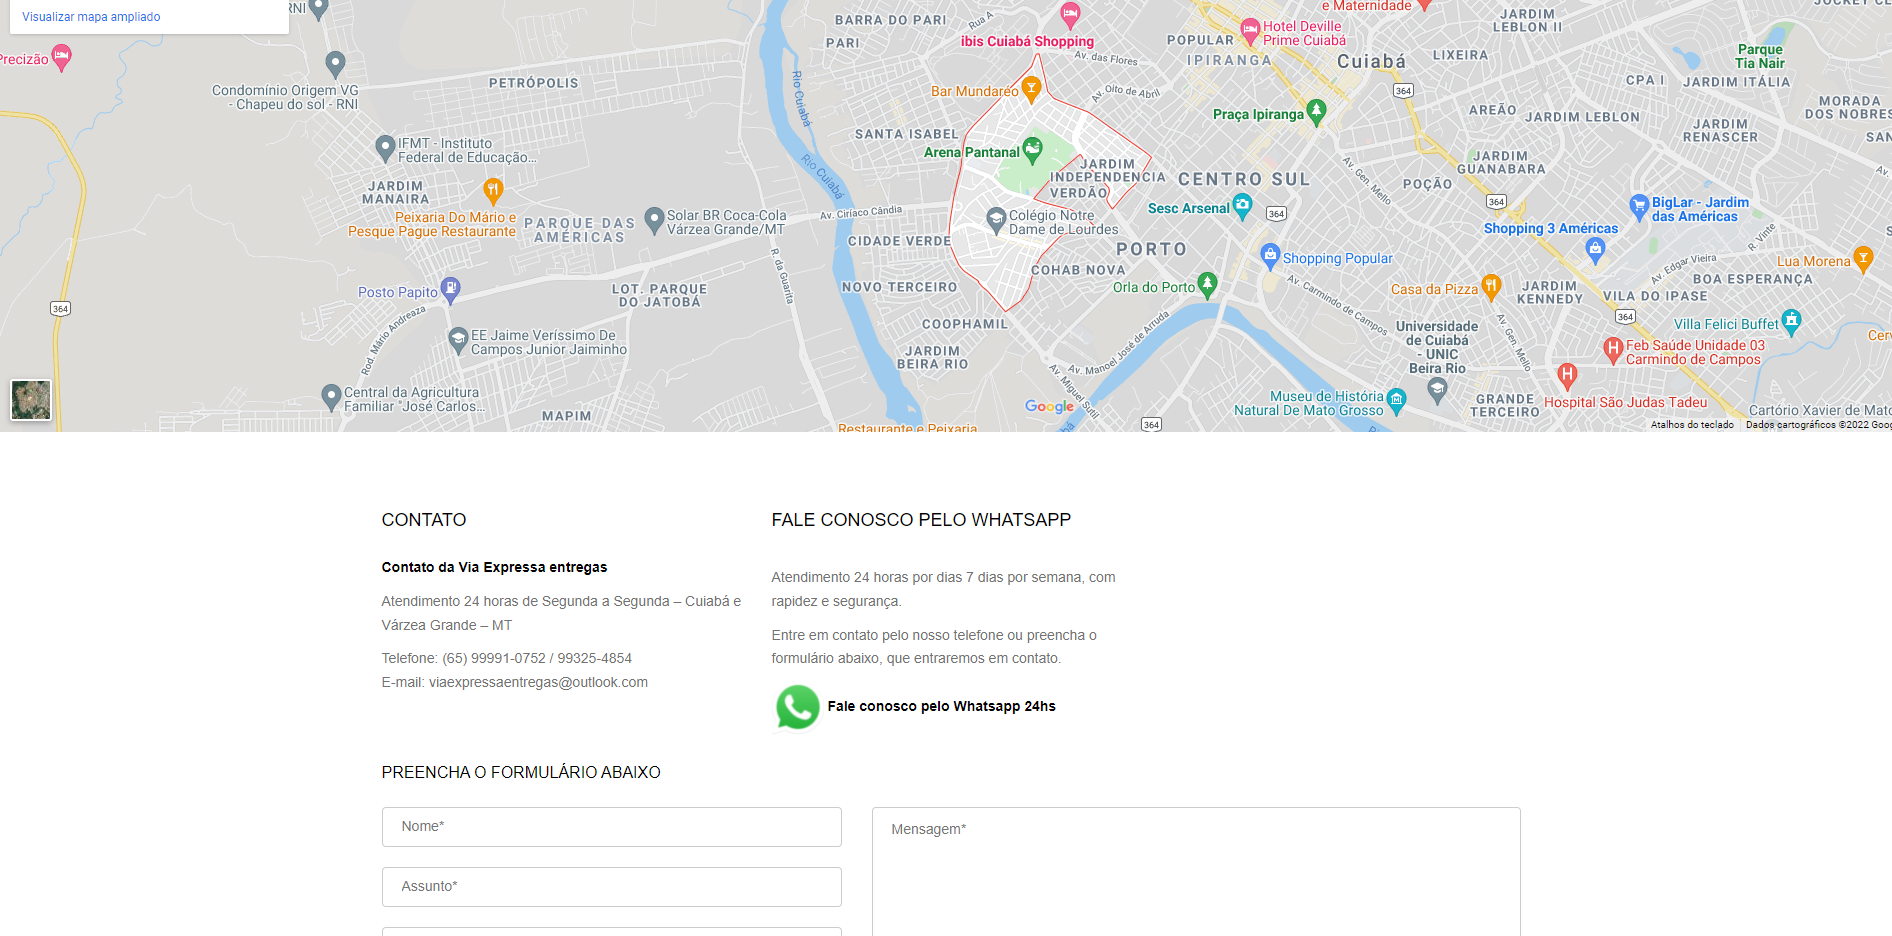Select the Museu de História Natural pin

click(1397, 402)
